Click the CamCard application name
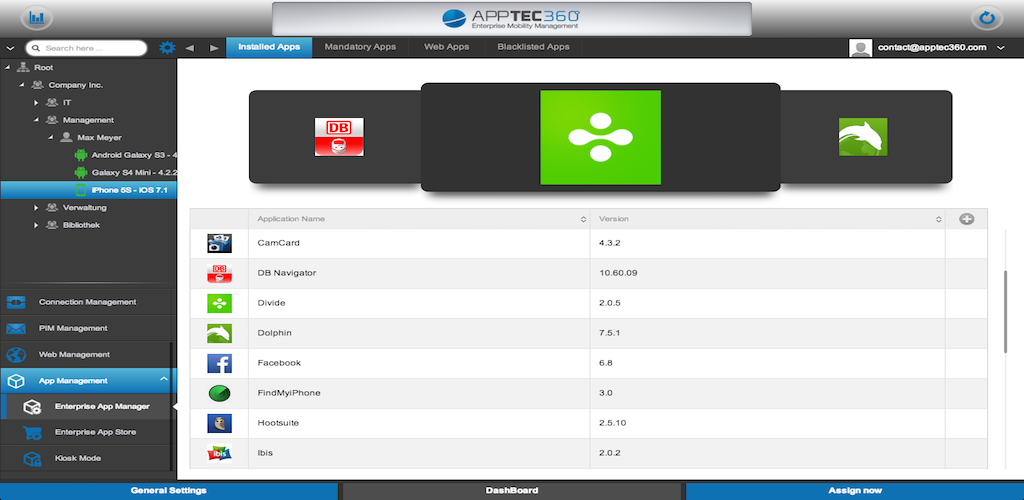 pos(278,243)
